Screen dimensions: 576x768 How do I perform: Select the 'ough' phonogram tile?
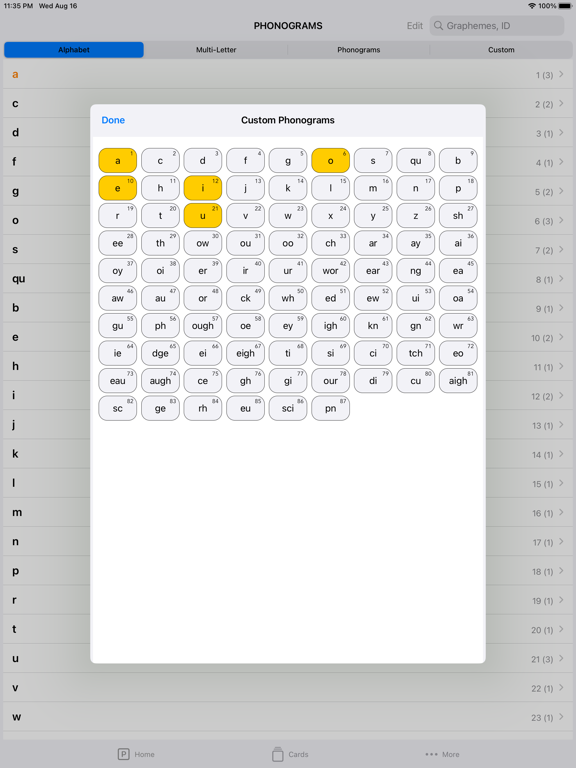(203, 326)
